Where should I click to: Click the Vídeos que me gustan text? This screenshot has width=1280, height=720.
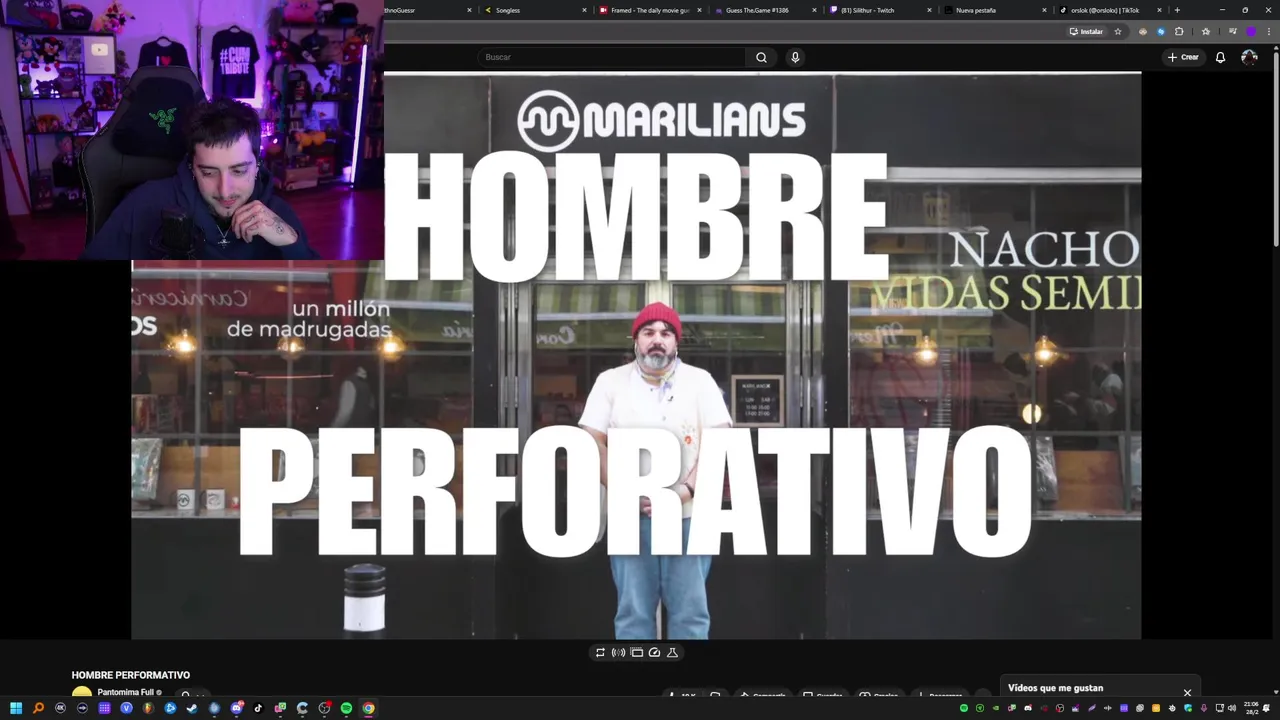click(x=1055, y=688)
